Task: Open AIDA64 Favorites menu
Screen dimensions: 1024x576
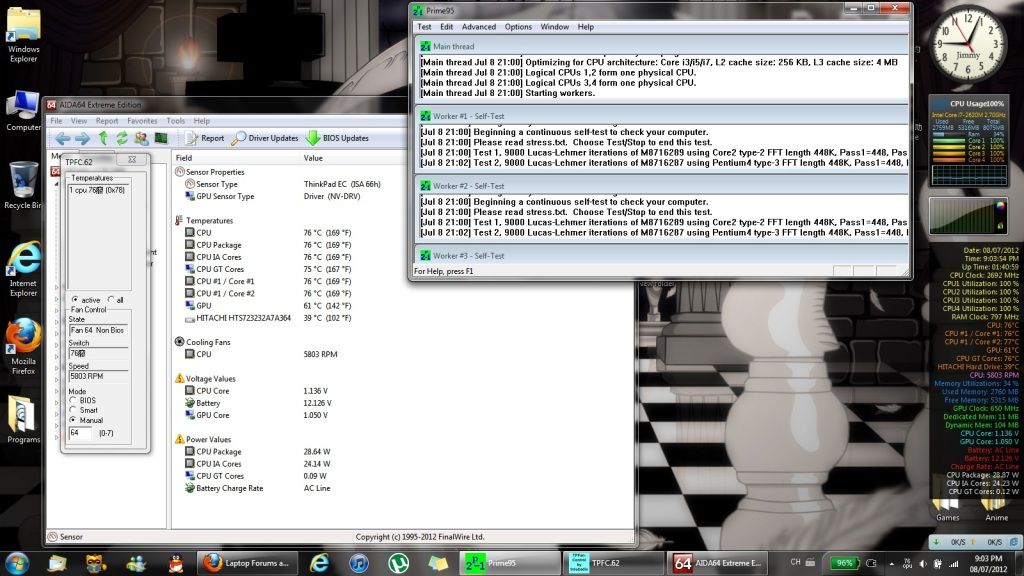Action: point(142,121)
